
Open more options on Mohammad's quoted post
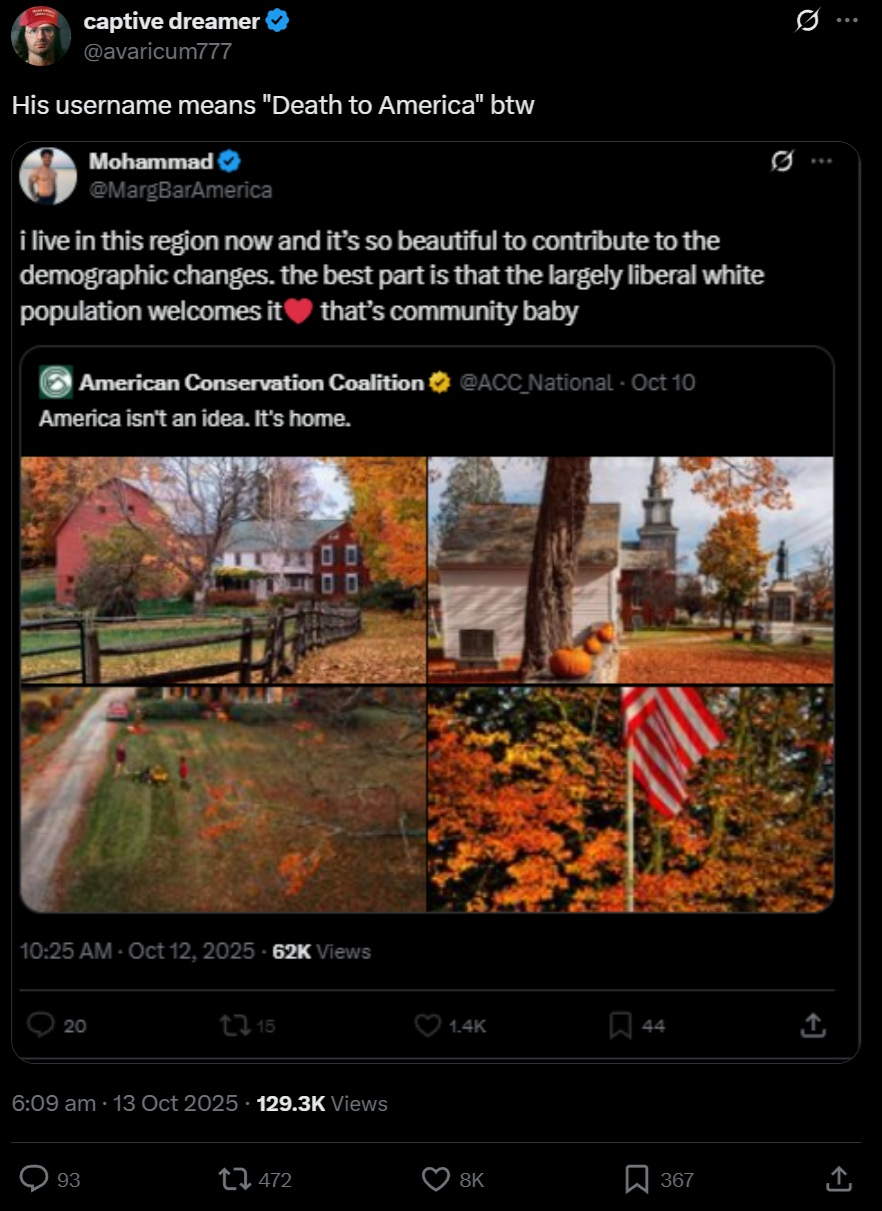(821, 161)
